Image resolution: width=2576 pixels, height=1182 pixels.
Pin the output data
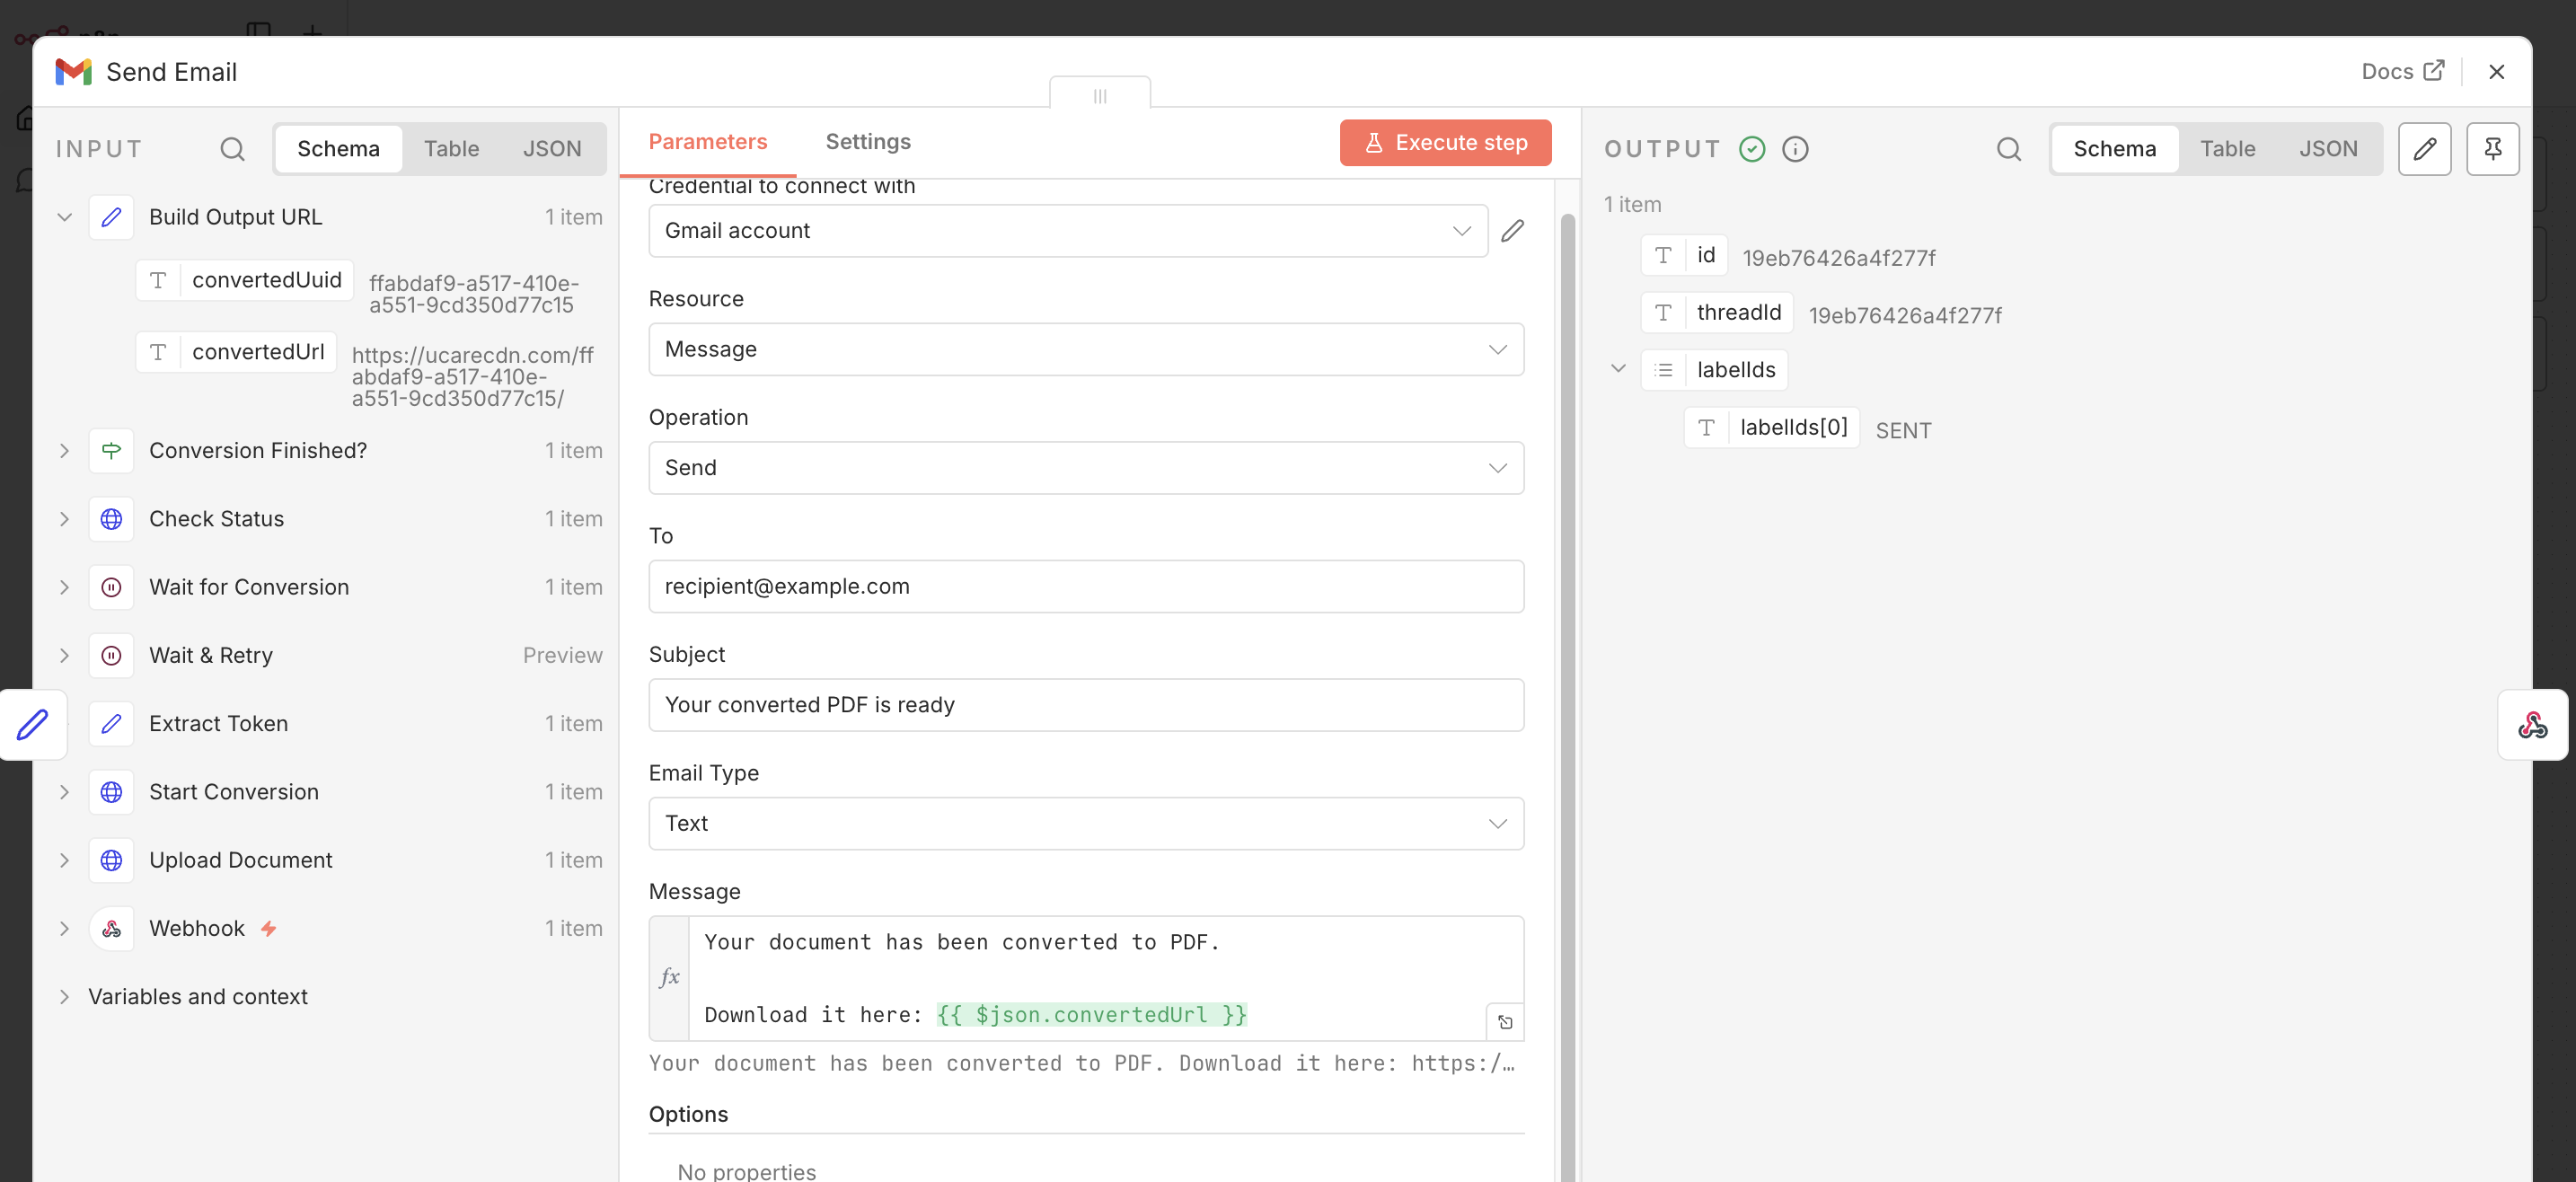2492,149
